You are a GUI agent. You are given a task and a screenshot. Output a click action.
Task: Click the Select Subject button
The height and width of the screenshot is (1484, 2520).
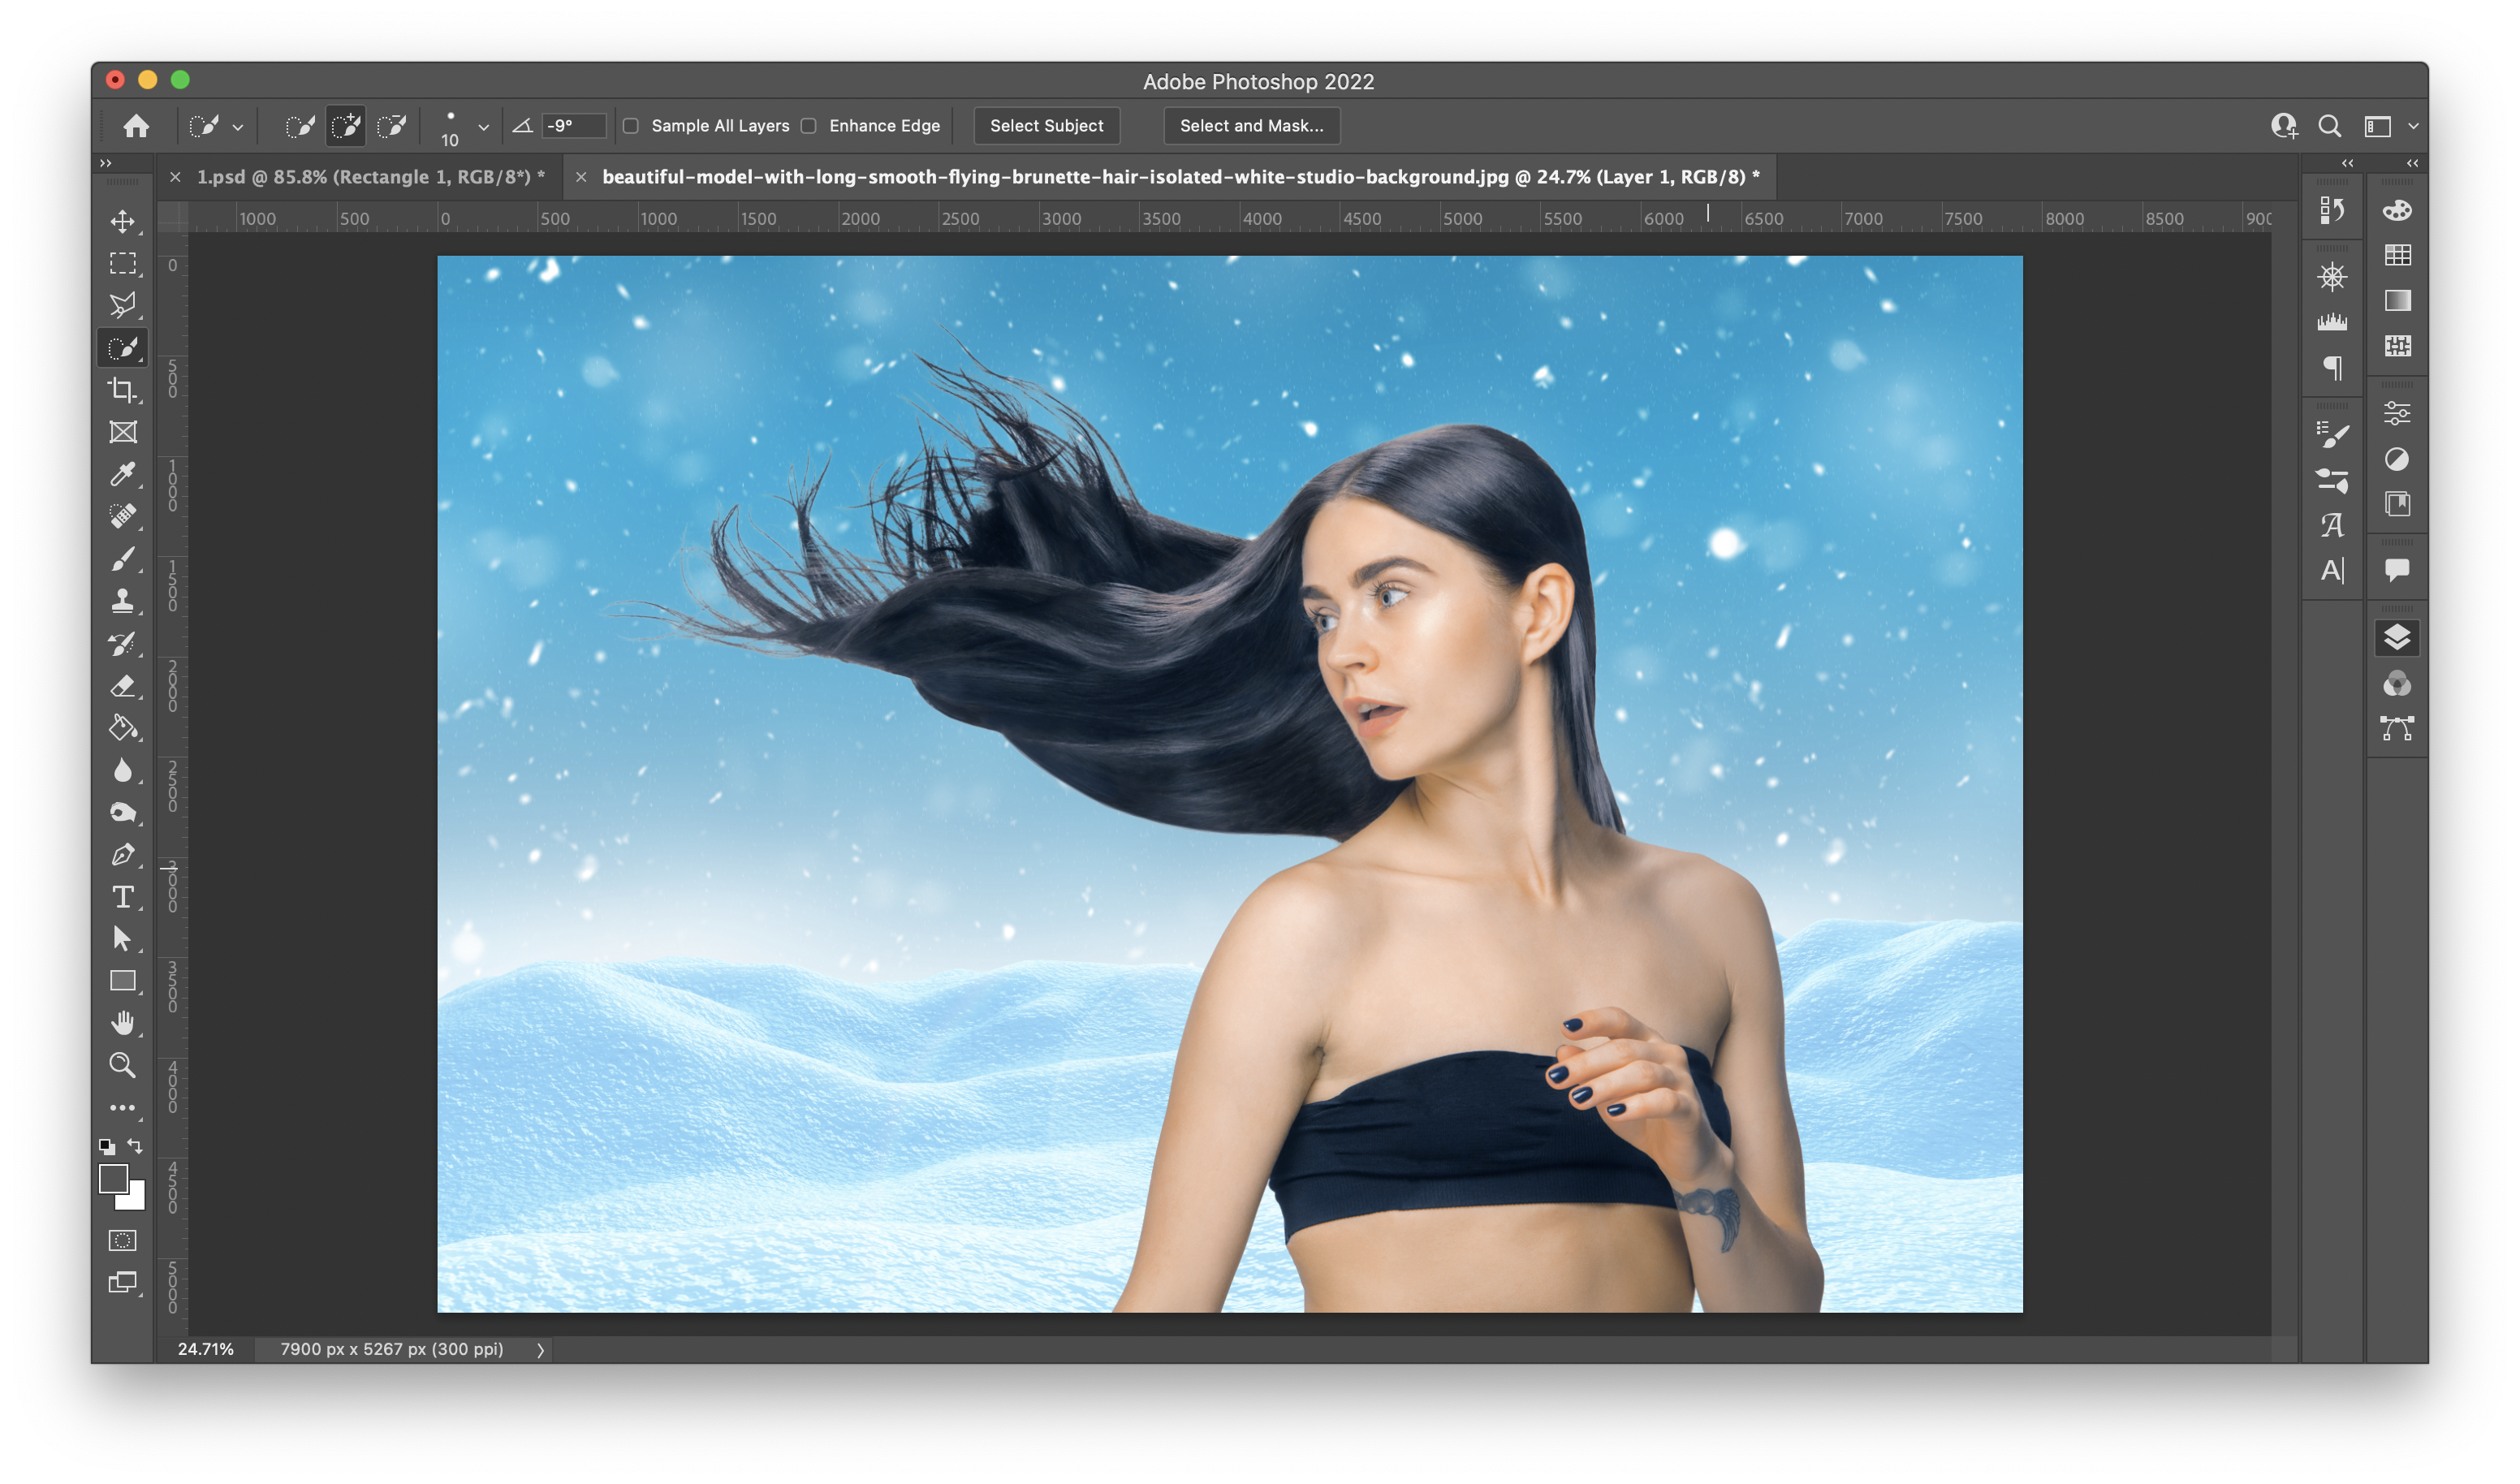point(1046,126)
